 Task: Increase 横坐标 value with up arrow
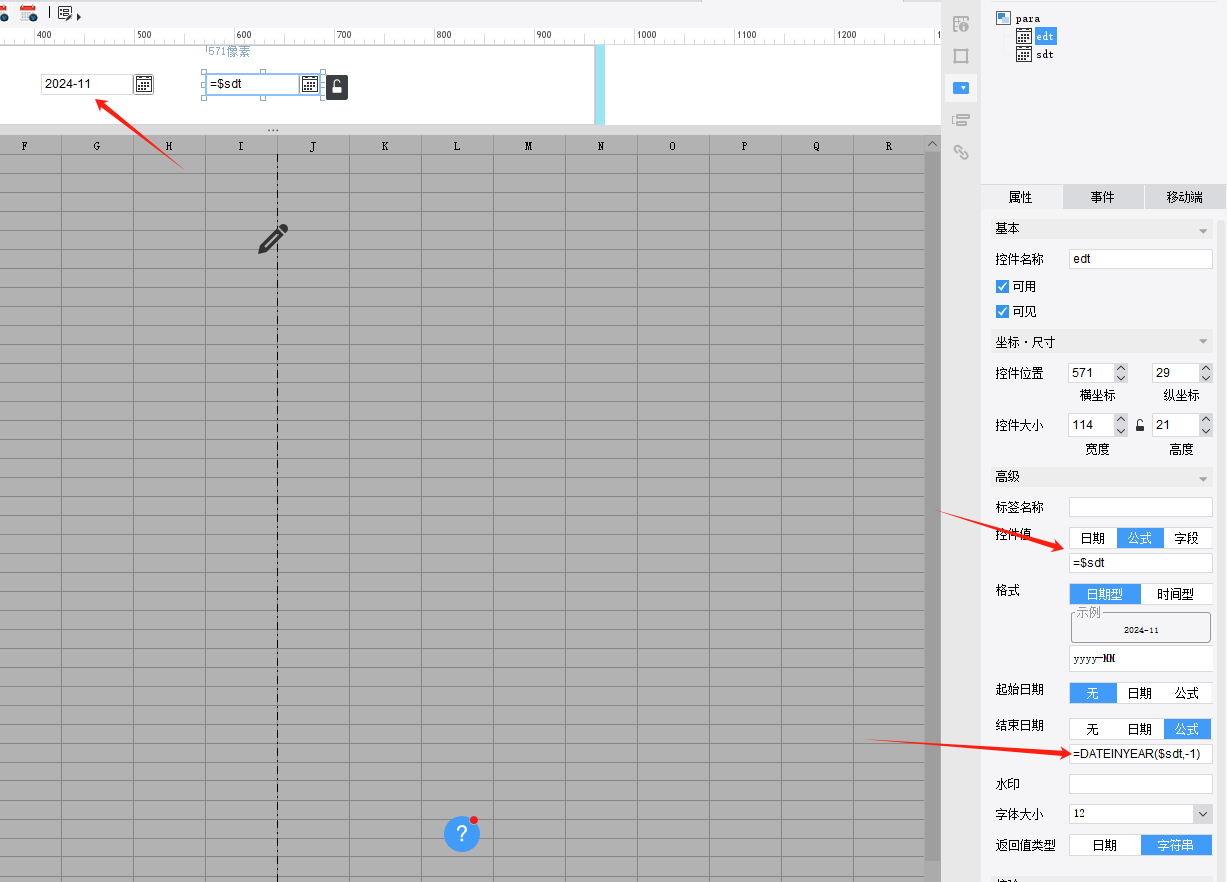click(x=1121, y=368)
